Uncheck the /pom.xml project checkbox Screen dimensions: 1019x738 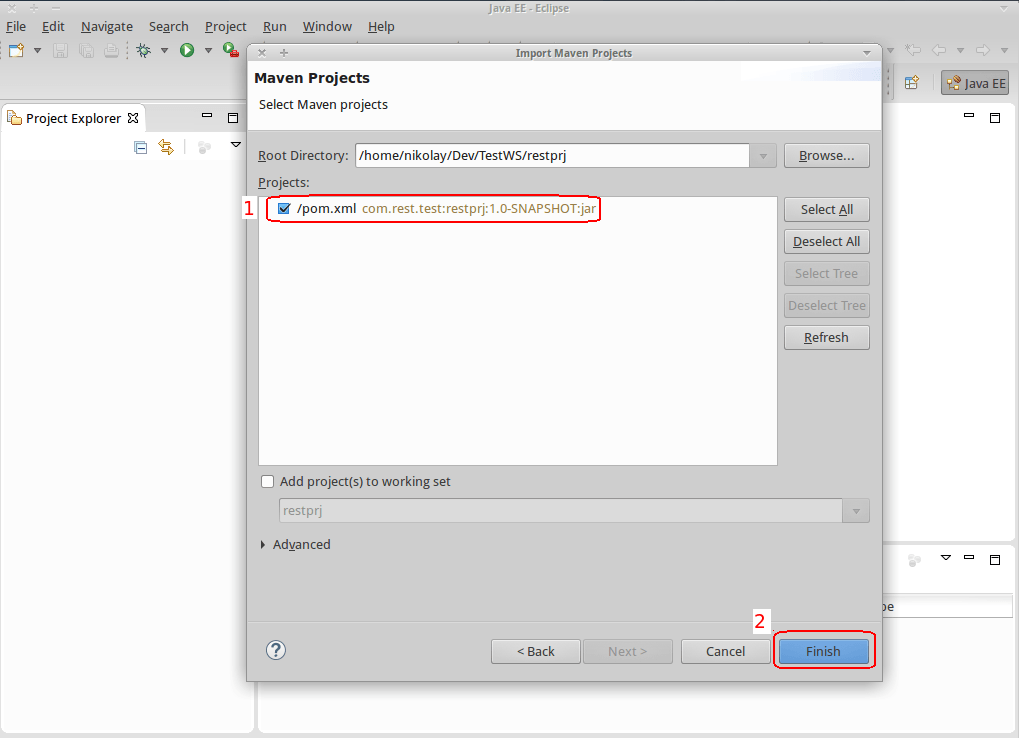point(283,208)
